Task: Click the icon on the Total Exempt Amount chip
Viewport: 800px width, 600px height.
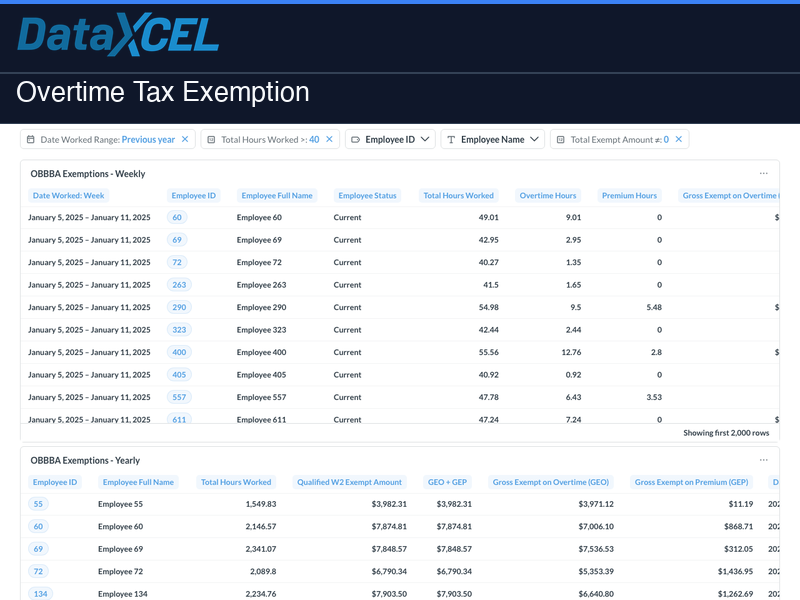Action: [561, 140]
